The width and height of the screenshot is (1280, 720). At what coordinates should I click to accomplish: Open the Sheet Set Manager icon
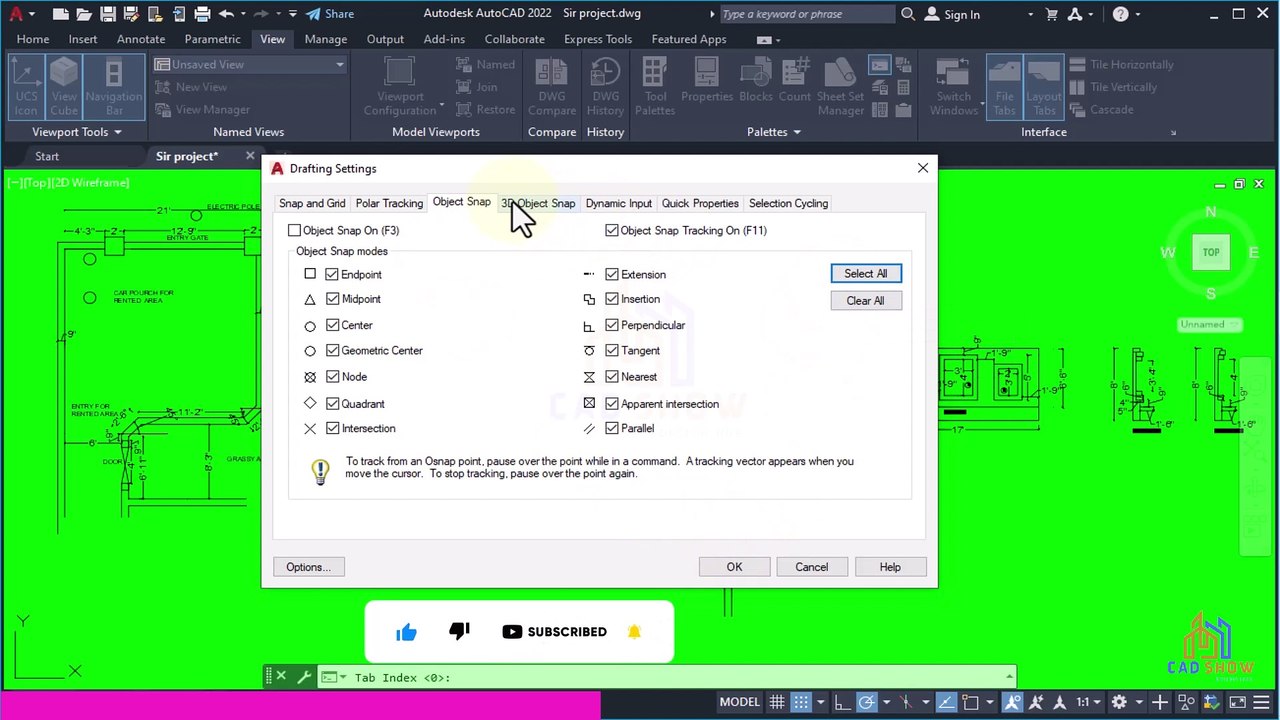coord(840,86)
